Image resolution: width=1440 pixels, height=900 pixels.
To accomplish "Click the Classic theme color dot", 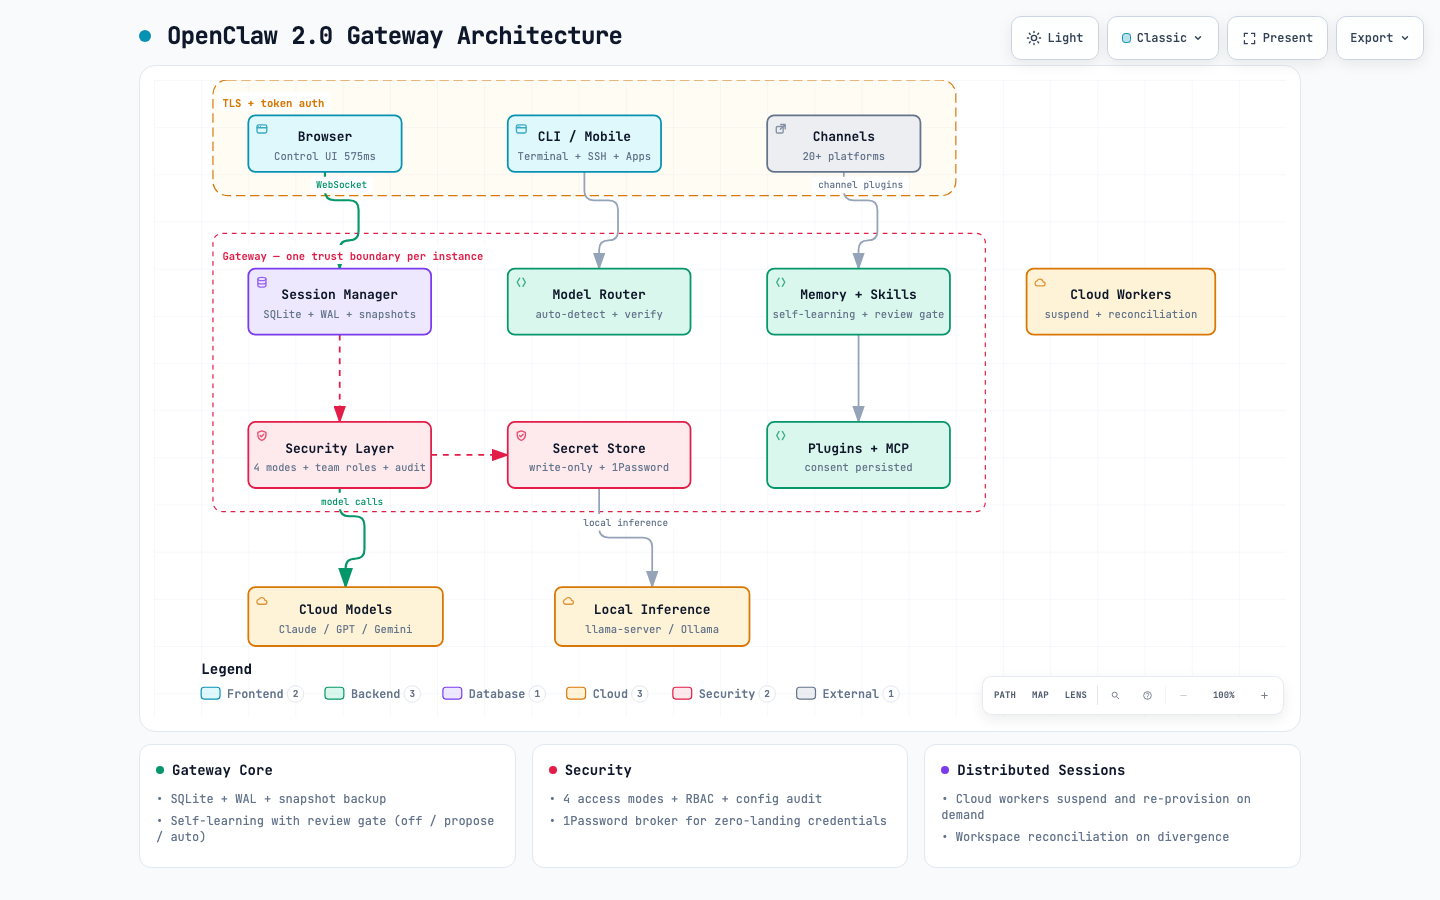I will 1127,38.
